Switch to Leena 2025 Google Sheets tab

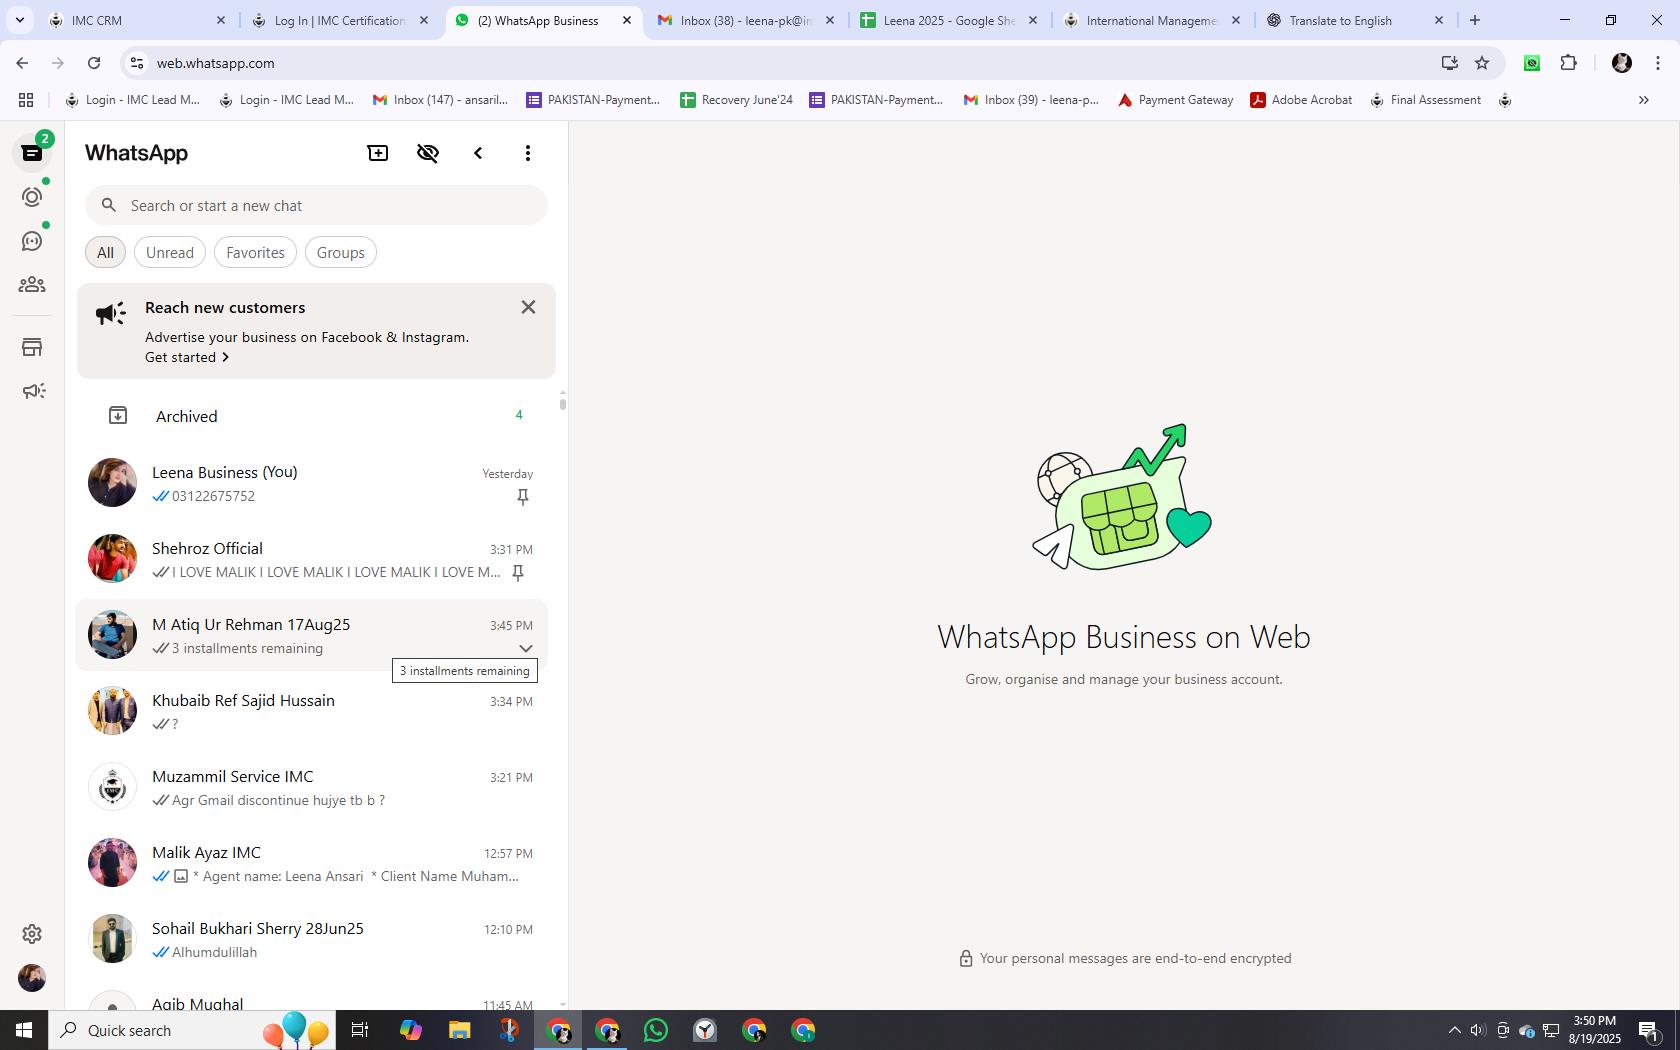pyautogui.click(x=950, y=20)
